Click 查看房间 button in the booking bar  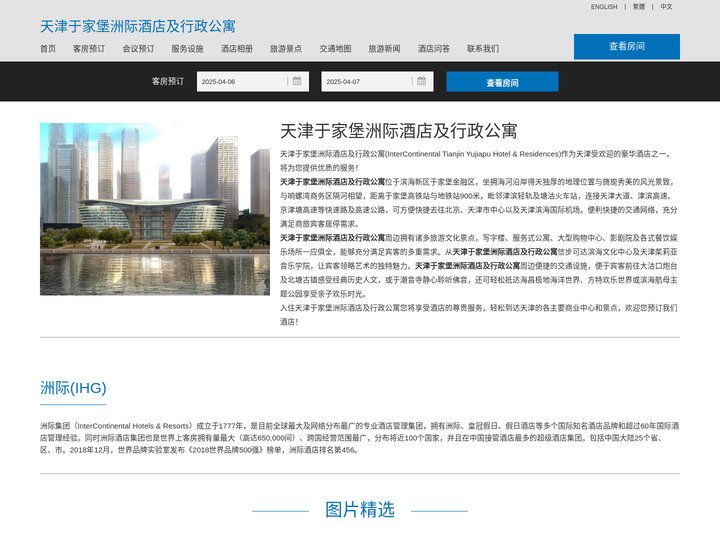(502, 82)
